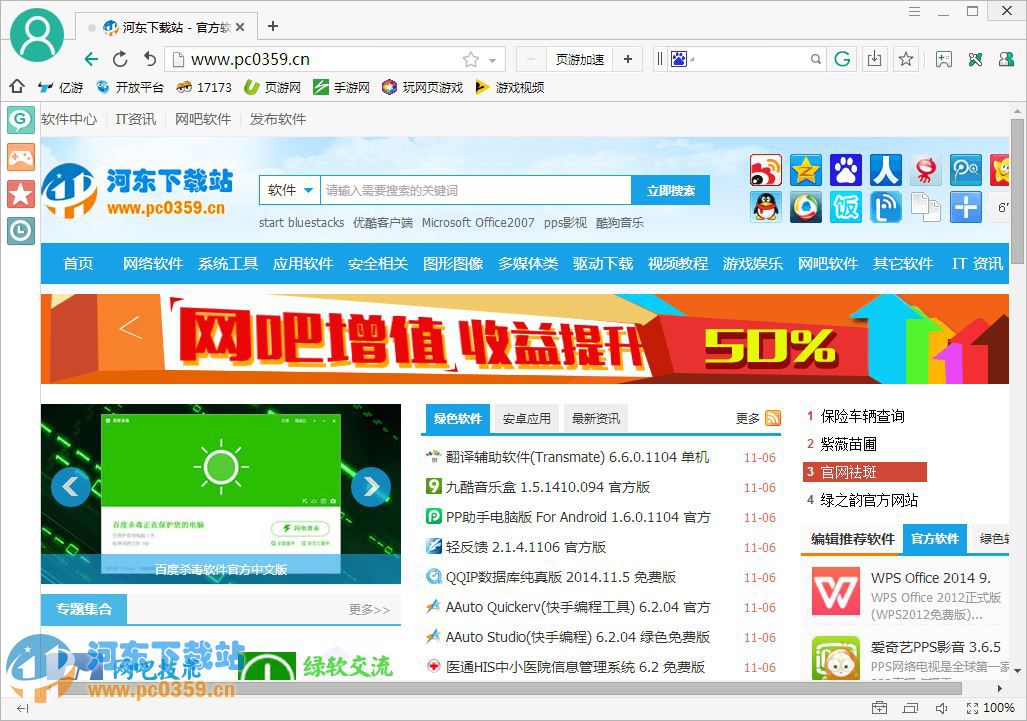Viewport: 1027px width, 721px height.
Task: Select the gamepad icon in the left sidebar
Action: [20, 157]
